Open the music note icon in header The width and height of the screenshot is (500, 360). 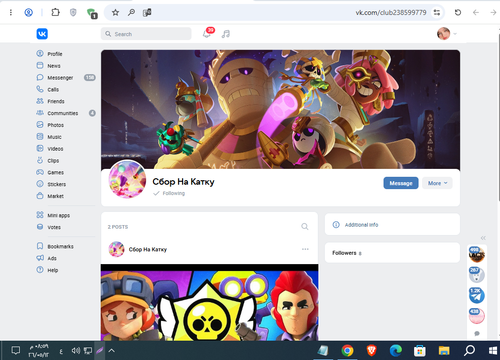[x=226, y=34]
